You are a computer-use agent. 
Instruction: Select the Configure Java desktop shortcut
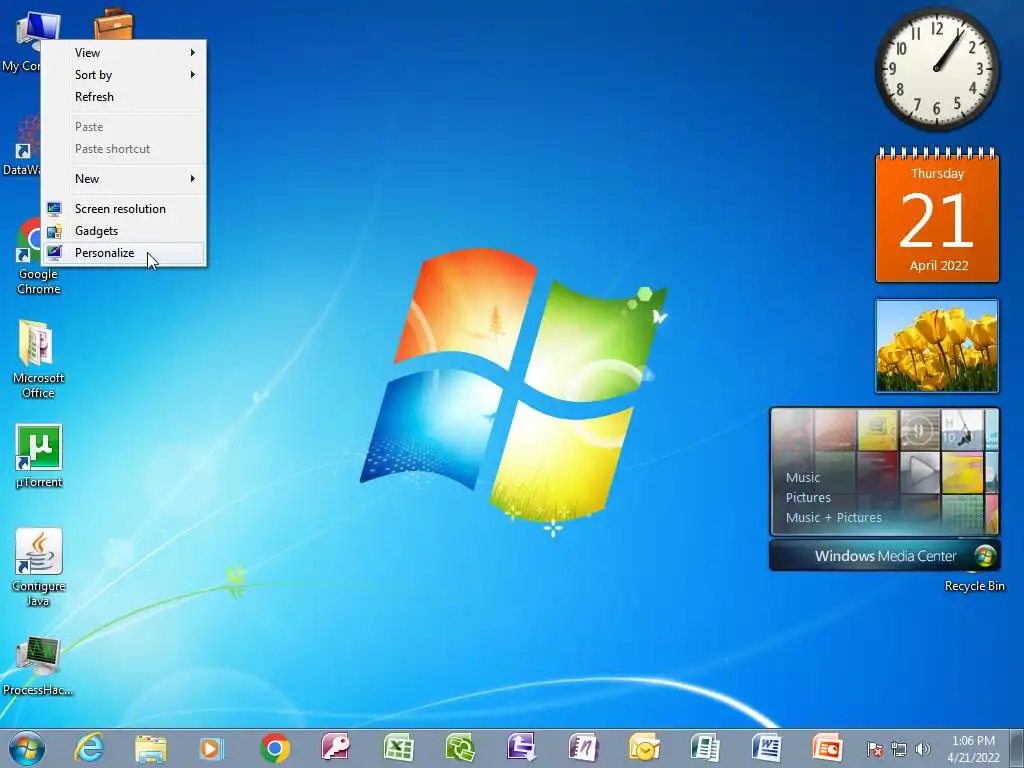point(39,568)
